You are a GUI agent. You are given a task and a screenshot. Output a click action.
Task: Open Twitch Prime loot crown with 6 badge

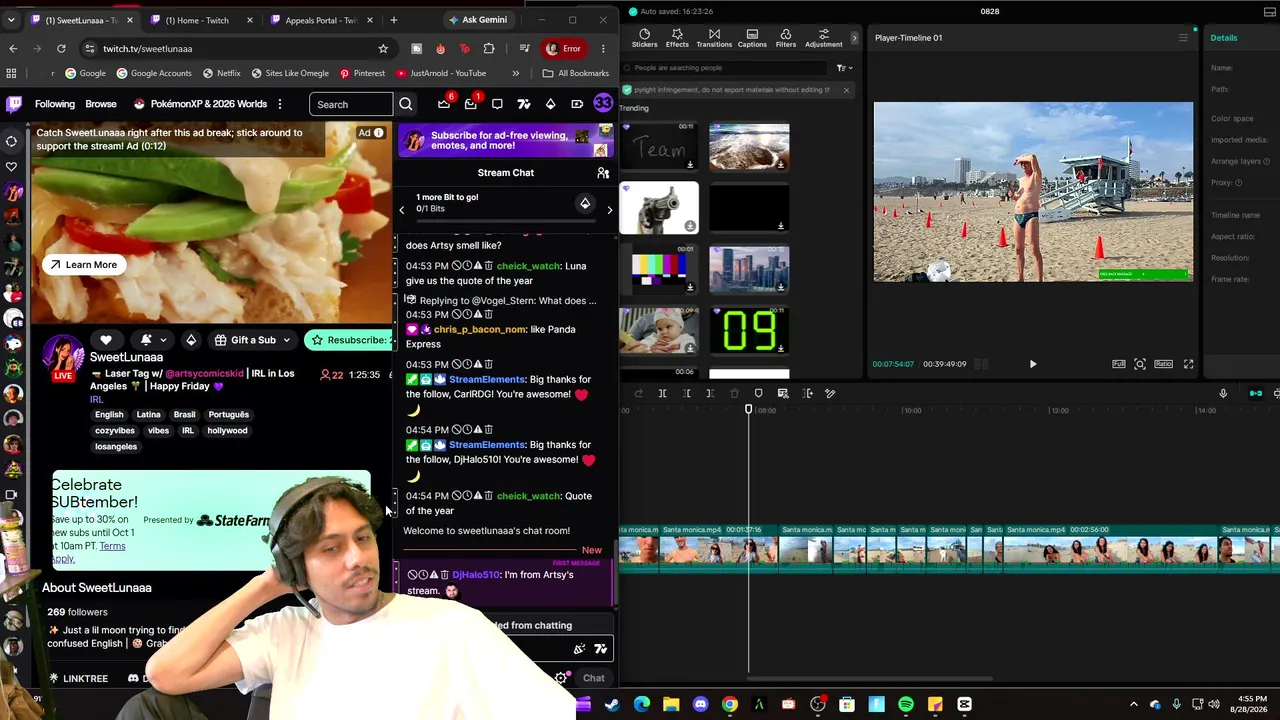click(x=444, y=104)
